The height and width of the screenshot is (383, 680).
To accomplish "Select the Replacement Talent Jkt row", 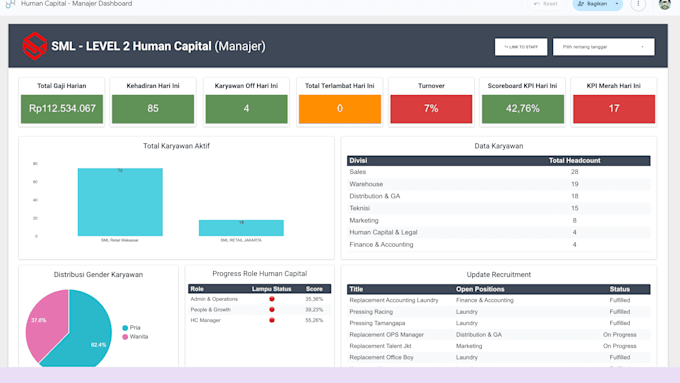I will pos(499,346).
